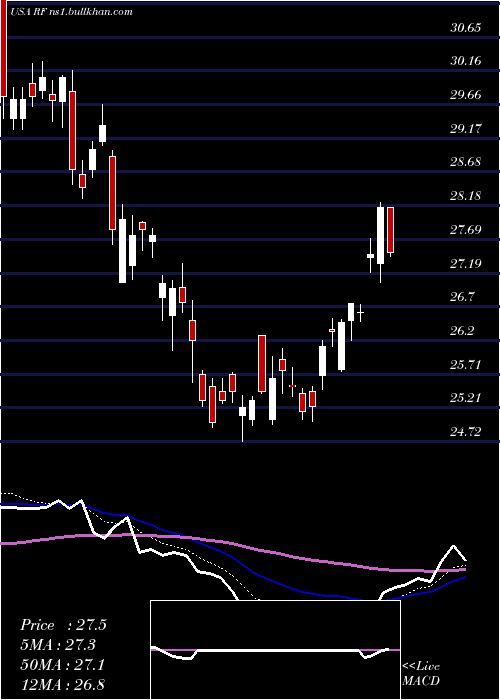Click the 5MA : 27.3 readout
The height and width of the screenshot is (700, 500).
[x=58, y=645]
